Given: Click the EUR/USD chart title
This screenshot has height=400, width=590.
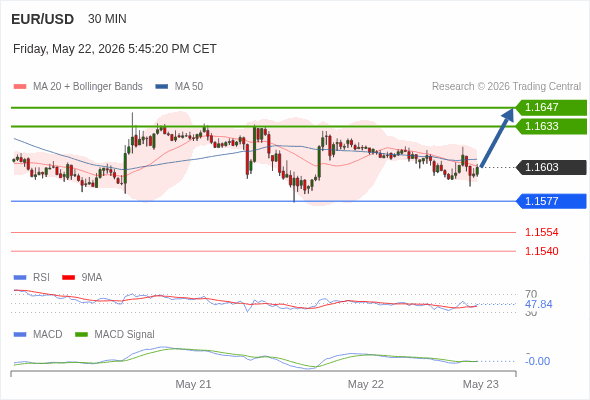Looking at the screenshot, I should tap(43, 19).
